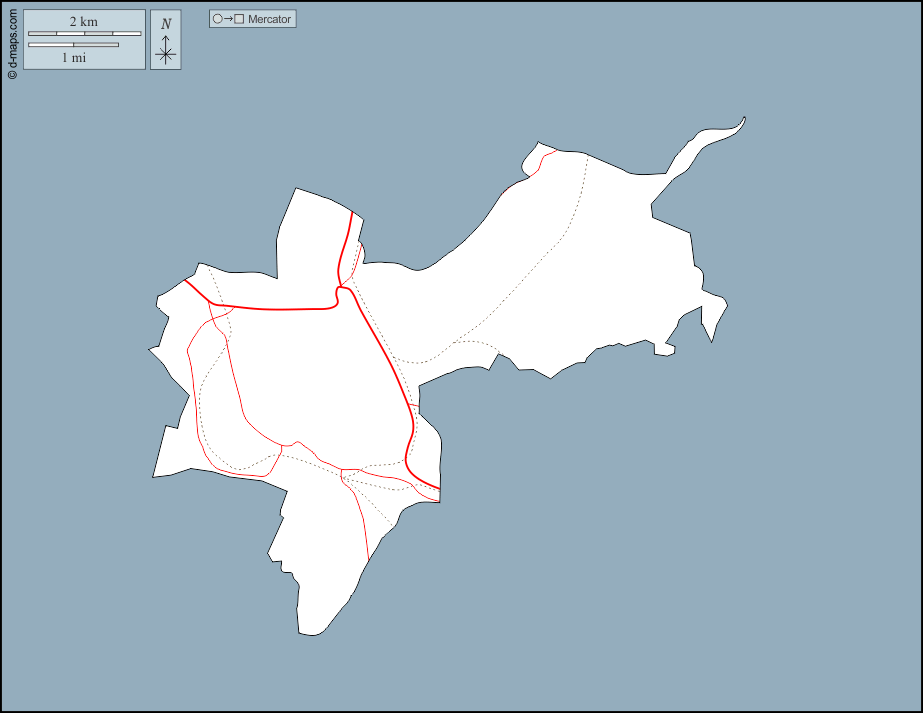The width and height of the screenshot is (923, 713).
Task: Click the "1 mi" scale text
Action: 74,58
